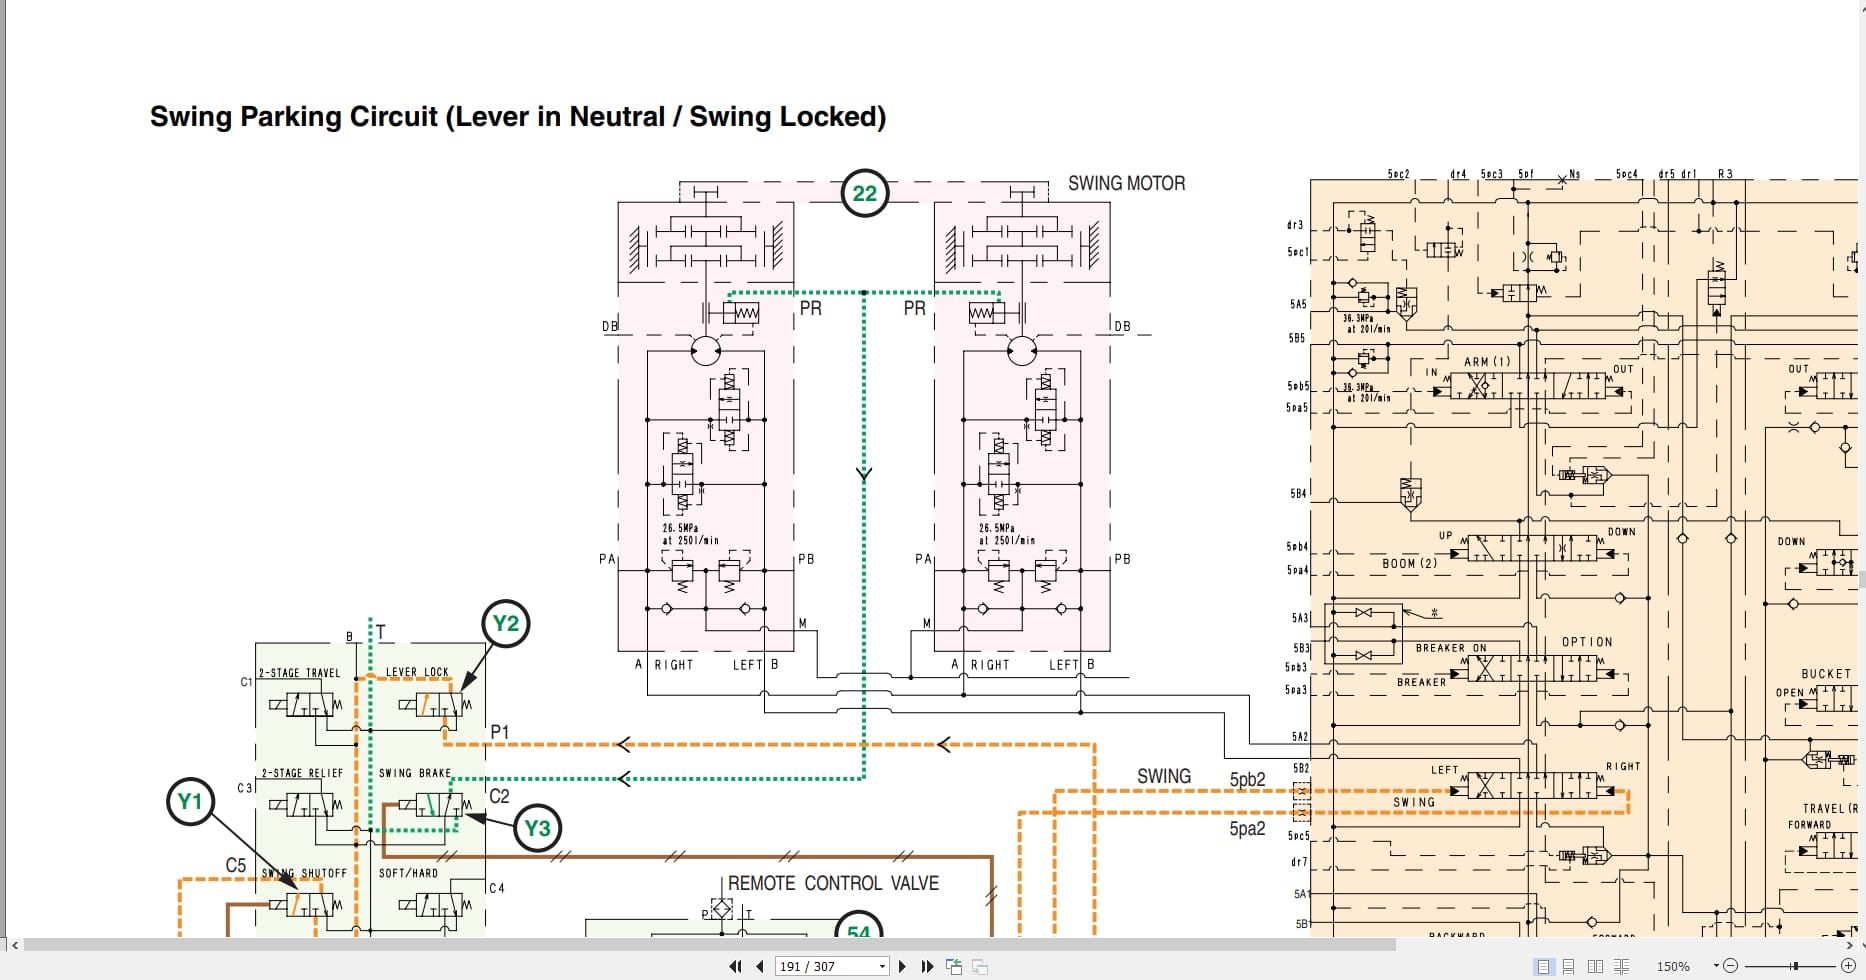
Task: Go to the previous page
Action: tap(759, 966)
